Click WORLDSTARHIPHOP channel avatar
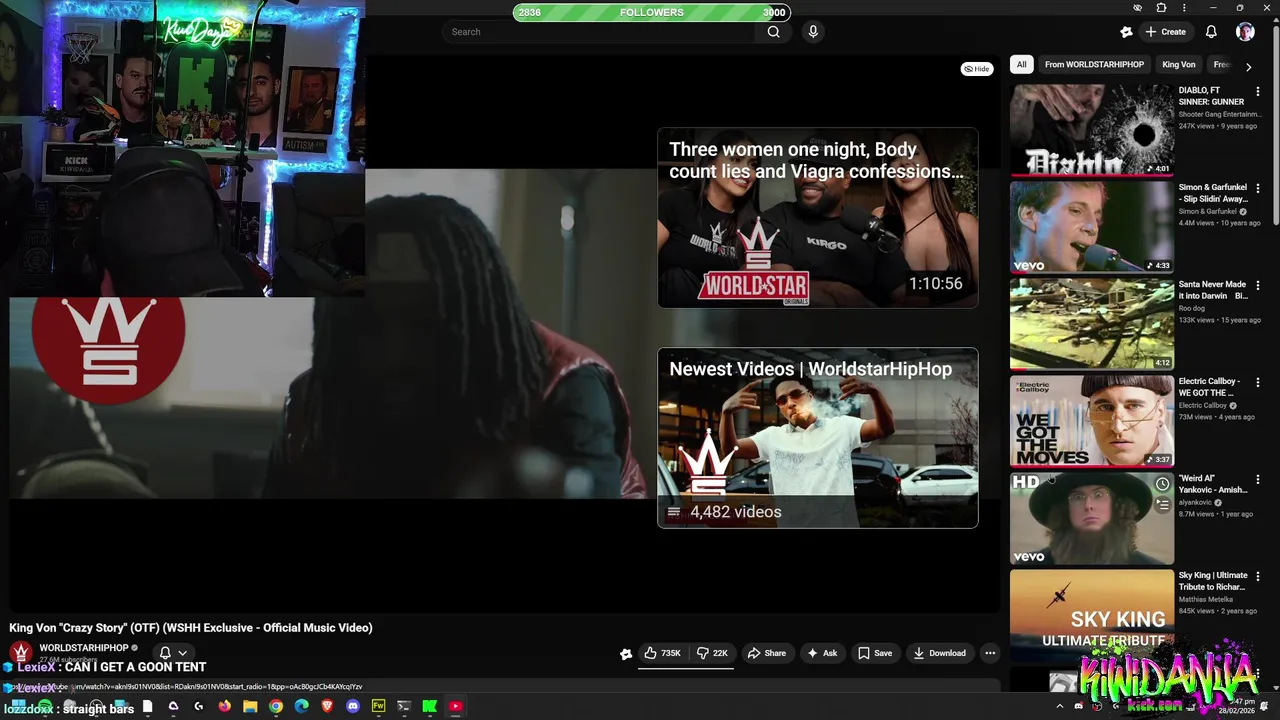Screen dimensions: 1280x720 pyautogui.click(x=20, y=653)
